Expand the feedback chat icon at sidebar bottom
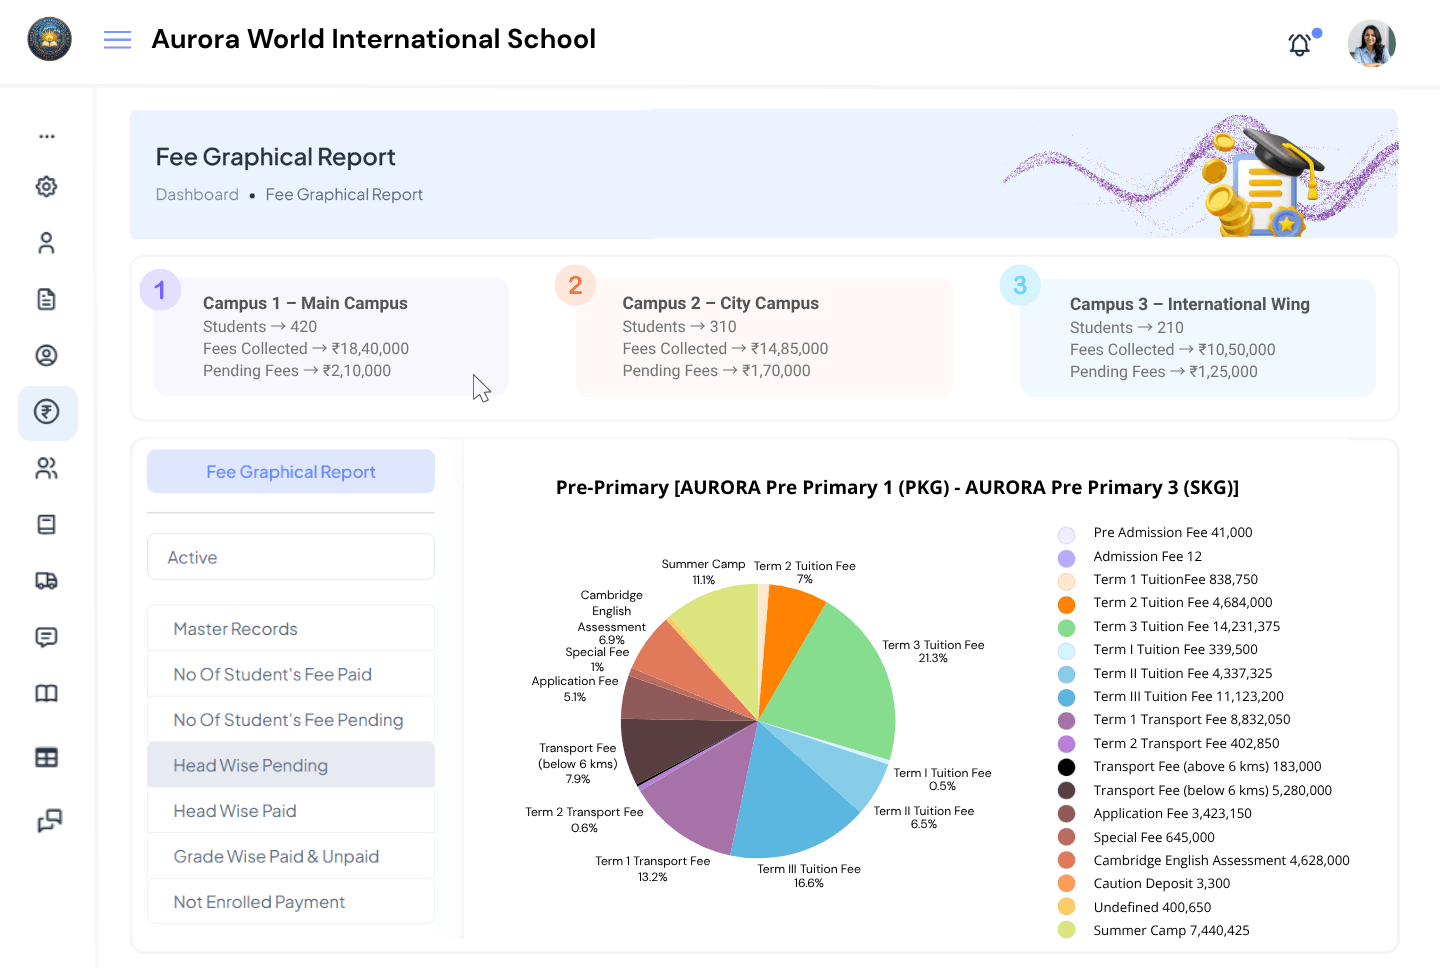Screen dimensions: 1440x968 (x=46, y=820)
